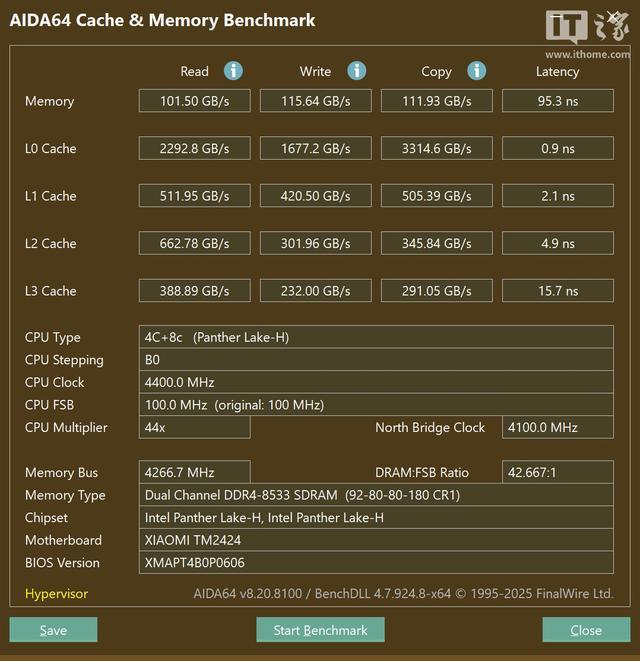640x661 pixels.
Task: Click Motherboard field XIAOMI TM2424
Action: [376, 540]
